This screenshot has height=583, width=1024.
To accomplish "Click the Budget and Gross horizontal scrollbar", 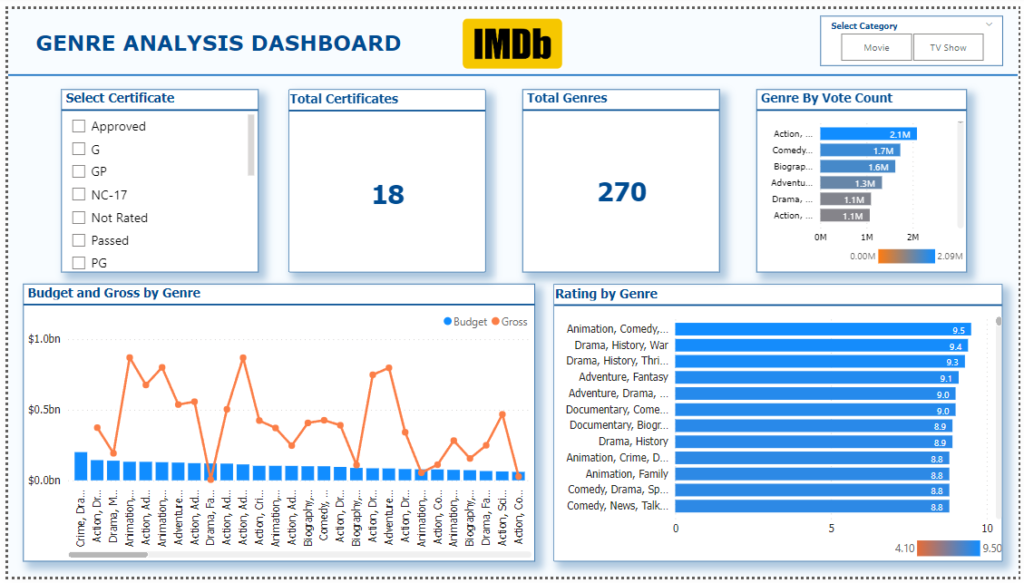I will coord(108,555).
